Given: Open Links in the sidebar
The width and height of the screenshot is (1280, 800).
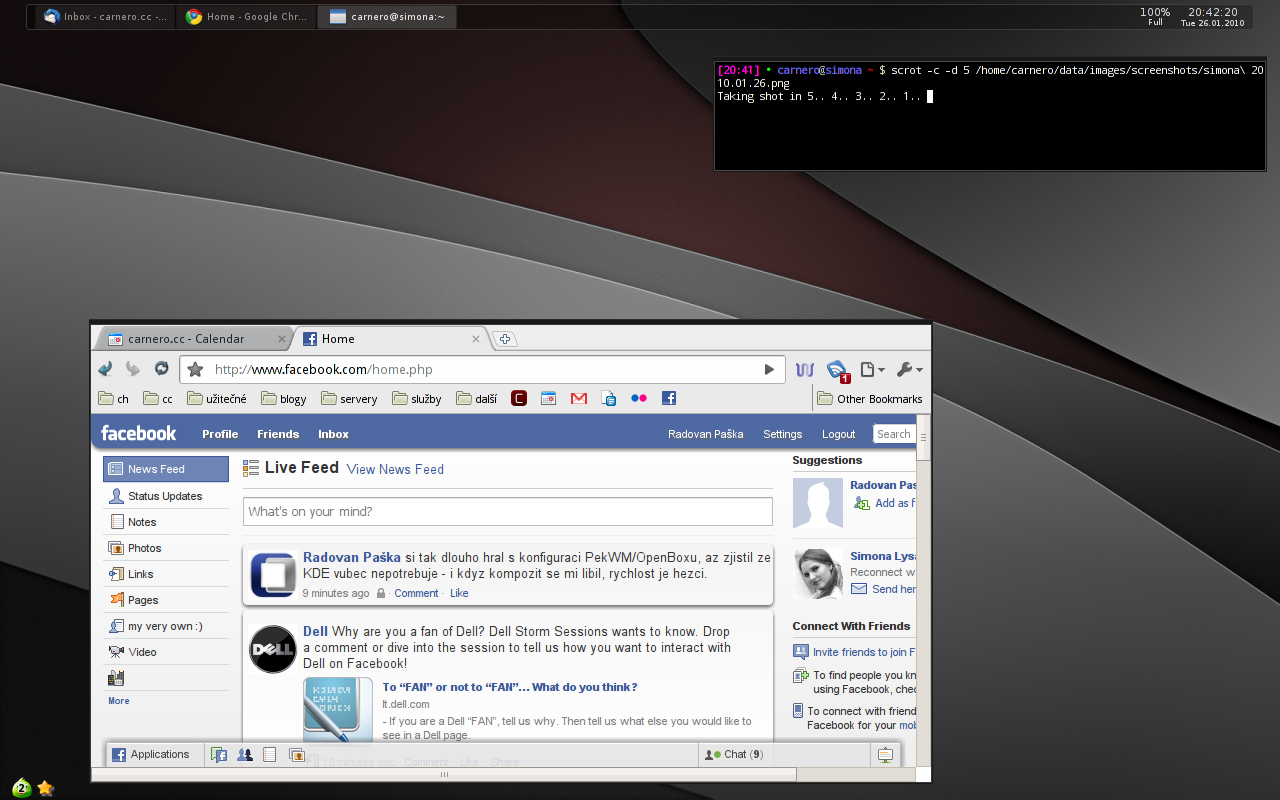Looking at the screenshot, I should pos(166,574).
